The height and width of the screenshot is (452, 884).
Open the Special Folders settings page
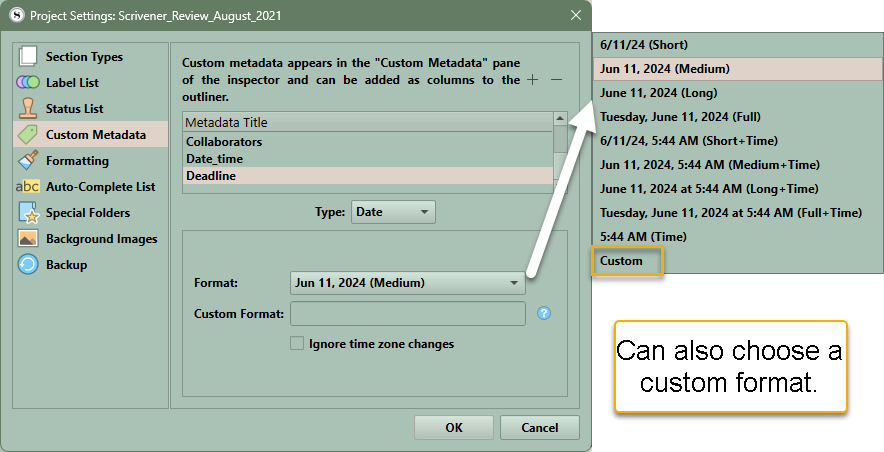90,212
